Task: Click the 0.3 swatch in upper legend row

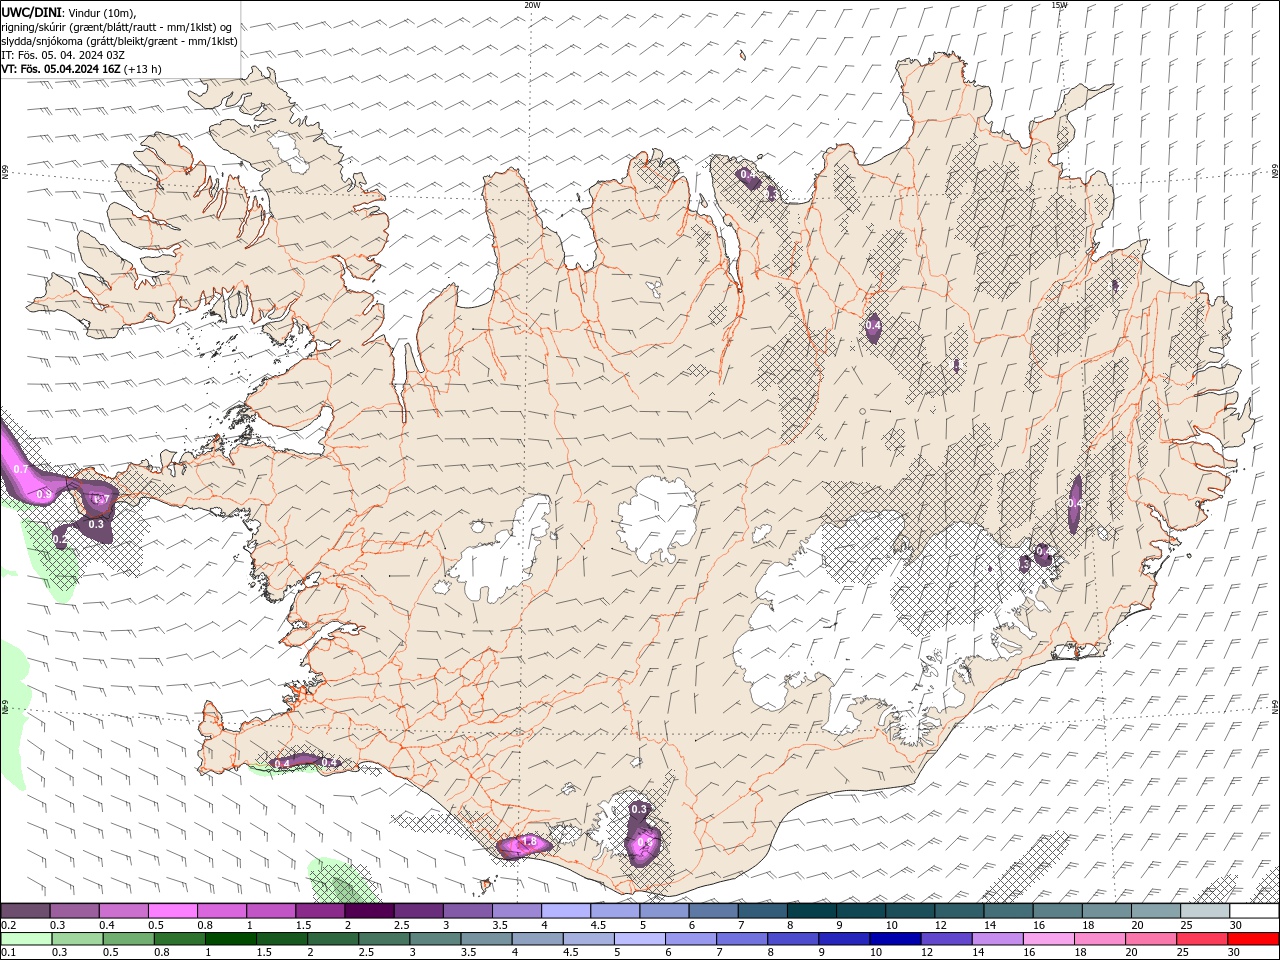Action: 75,911
